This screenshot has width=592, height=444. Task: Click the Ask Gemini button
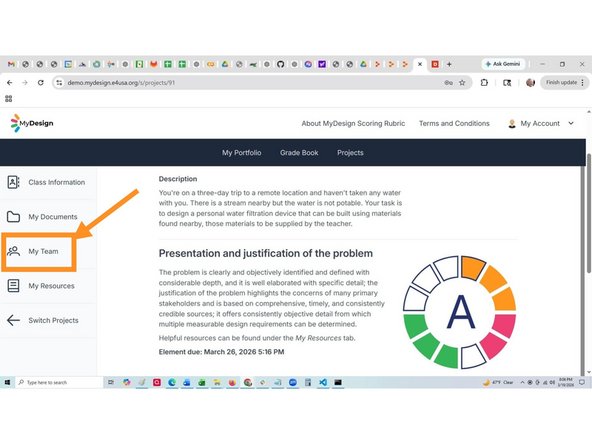click(503, 64)
